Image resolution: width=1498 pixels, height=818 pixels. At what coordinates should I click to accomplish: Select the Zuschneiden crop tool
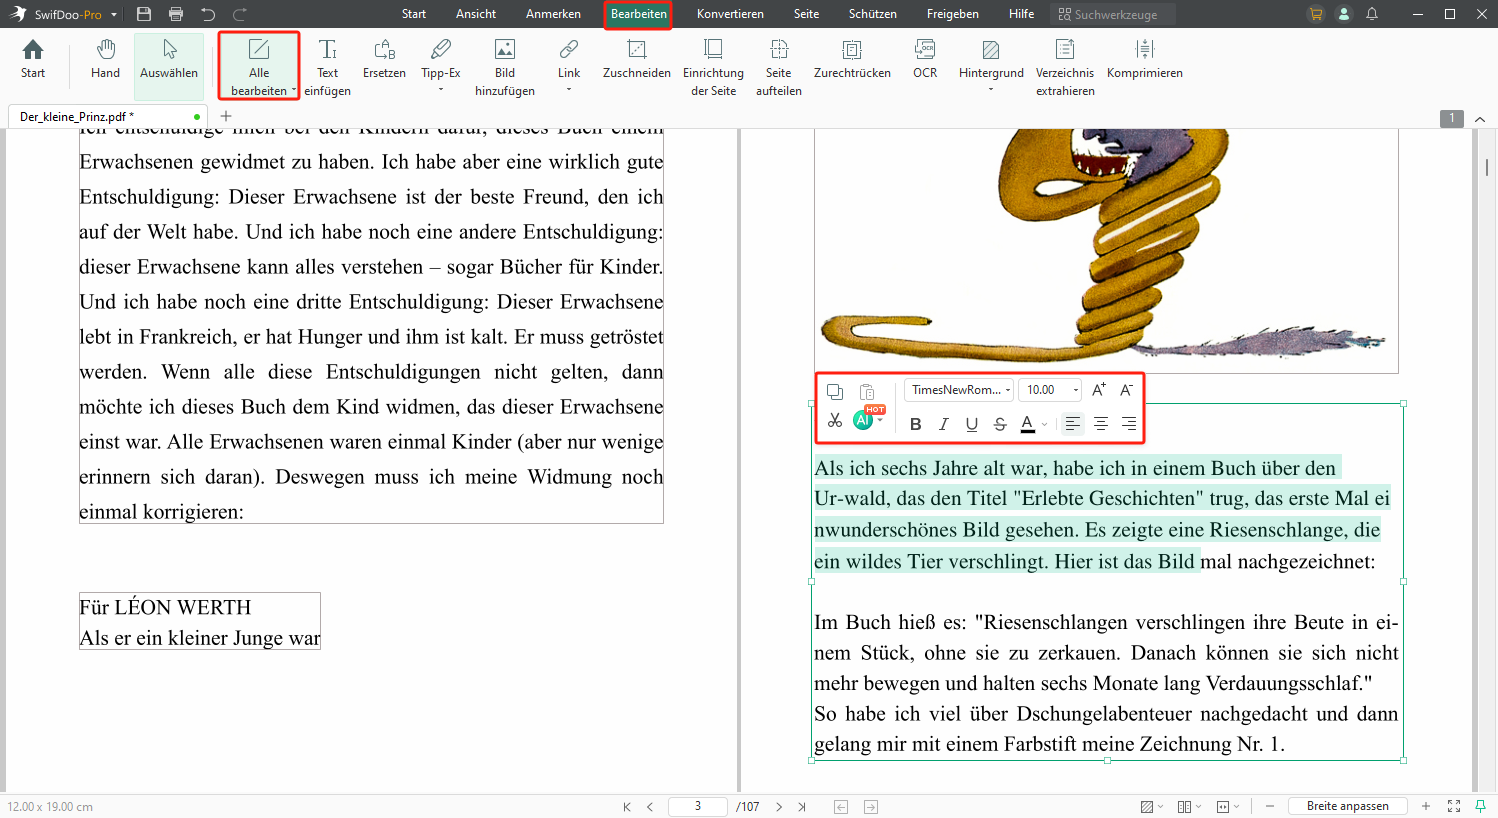(x=636, y=59)
